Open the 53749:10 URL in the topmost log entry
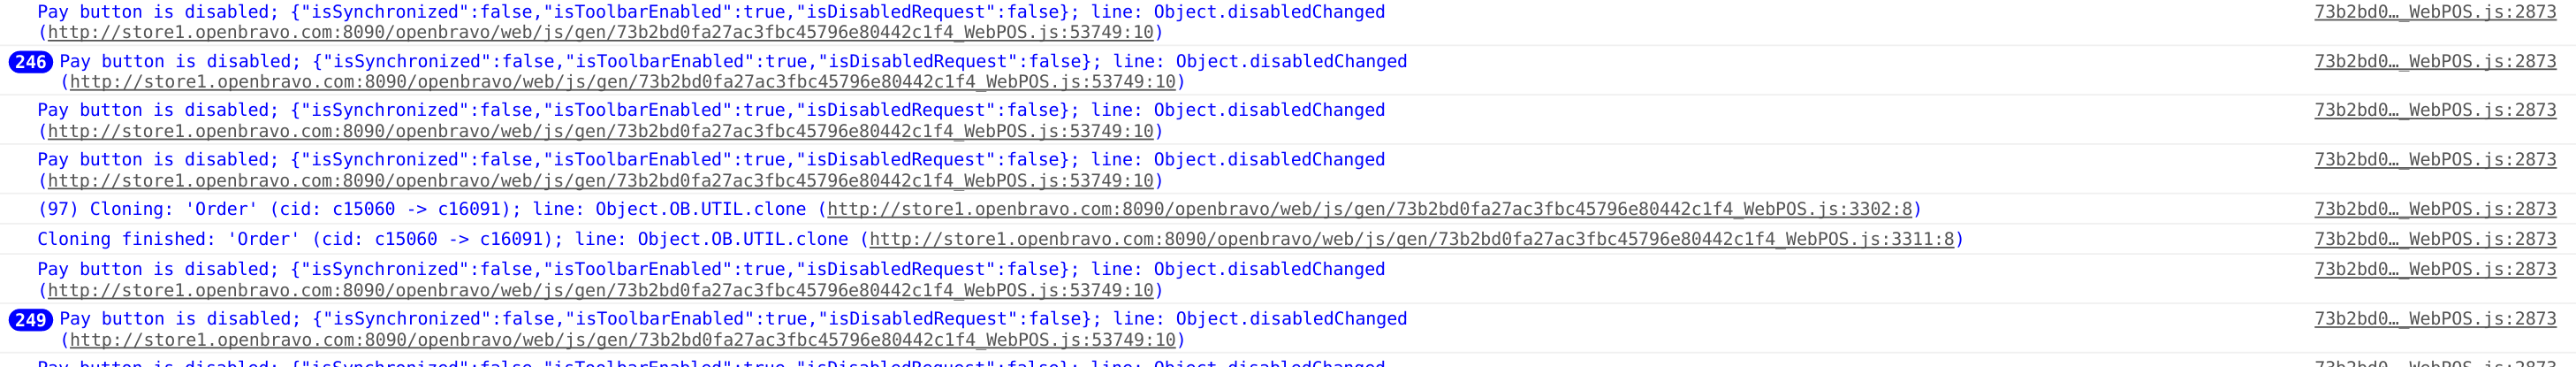The height and width of the screenshot is (367, 2576). pos(600,32)
